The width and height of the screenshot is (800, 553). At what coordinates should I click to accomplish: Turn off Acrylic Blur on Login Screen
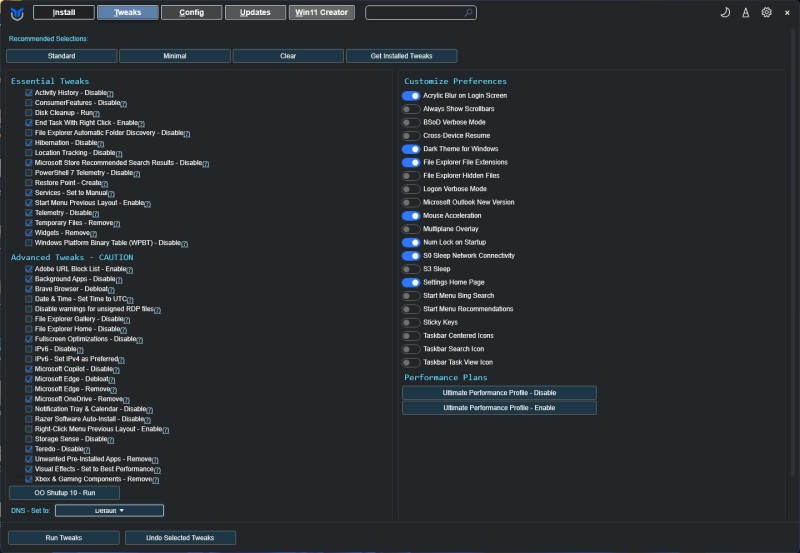click(x=411, y=95)
